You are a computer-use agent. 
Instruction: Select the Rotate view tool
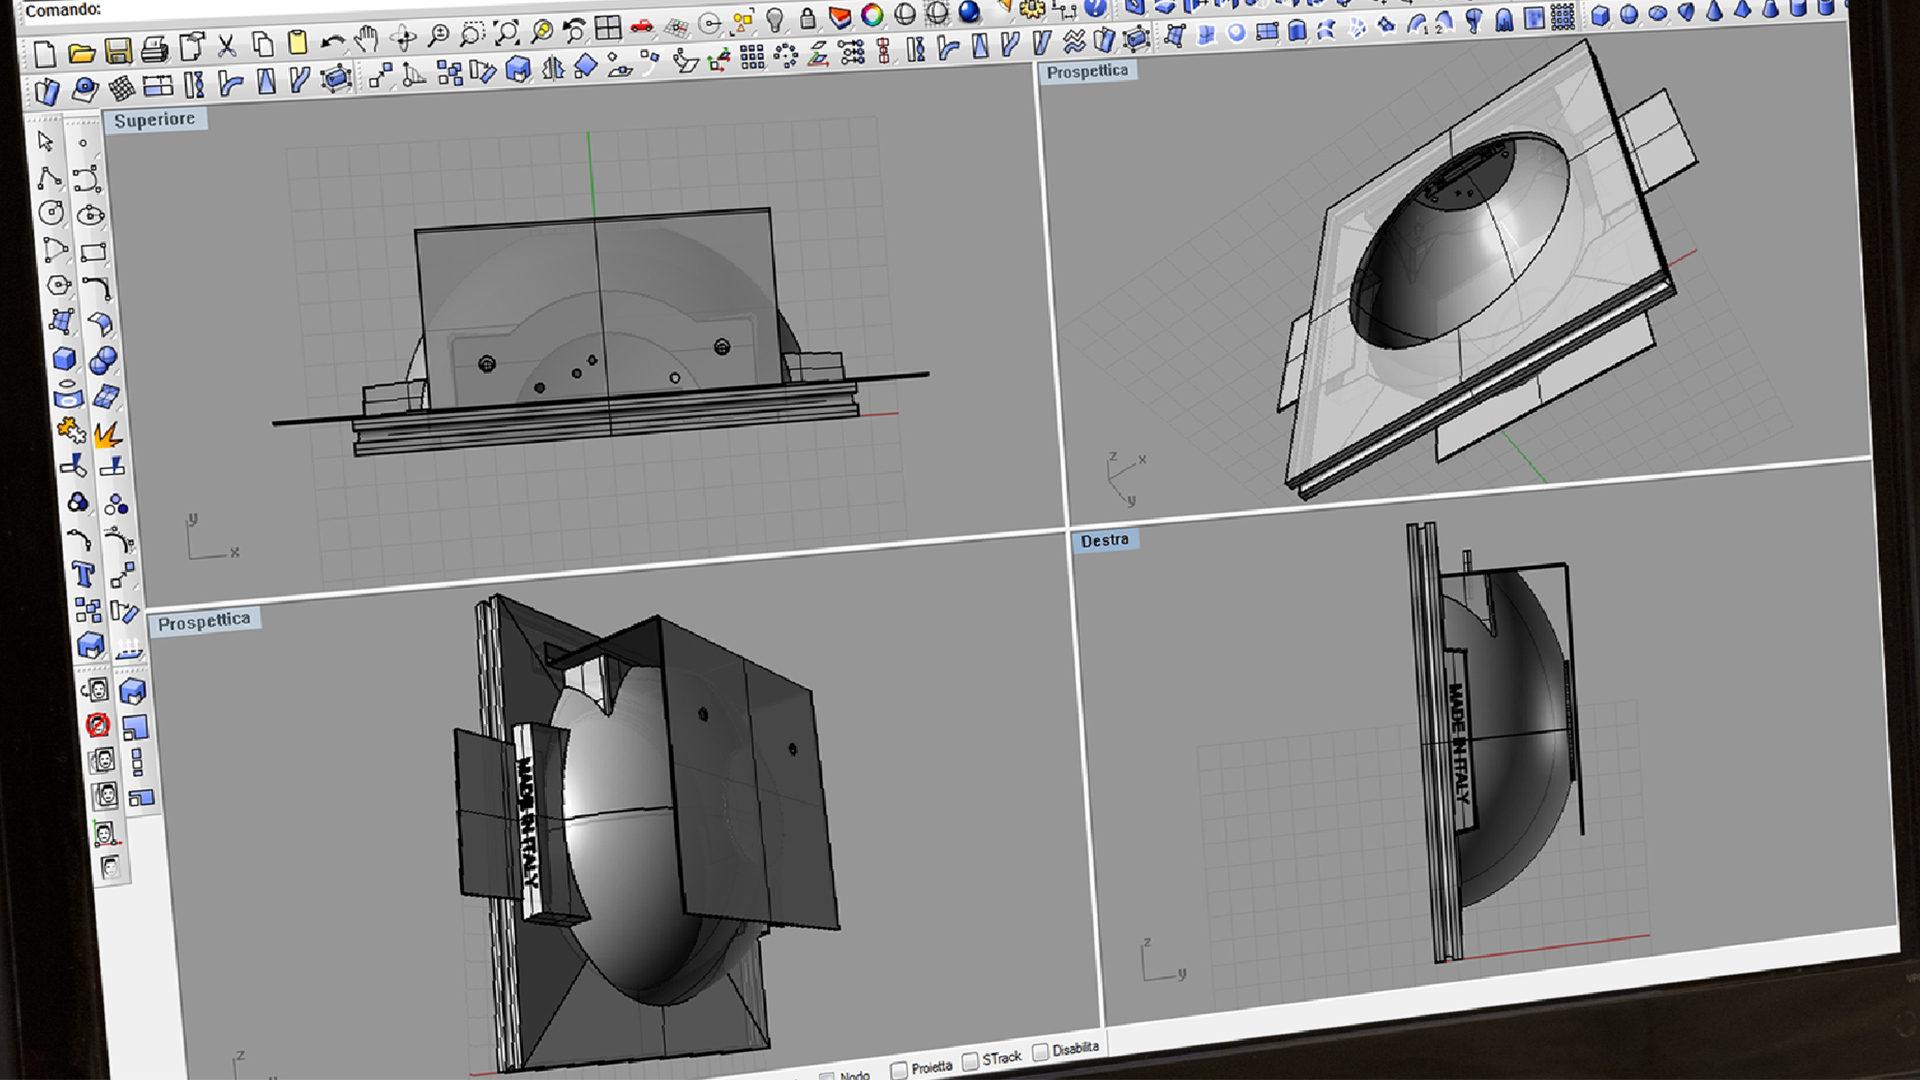click(x=403, y=39)
